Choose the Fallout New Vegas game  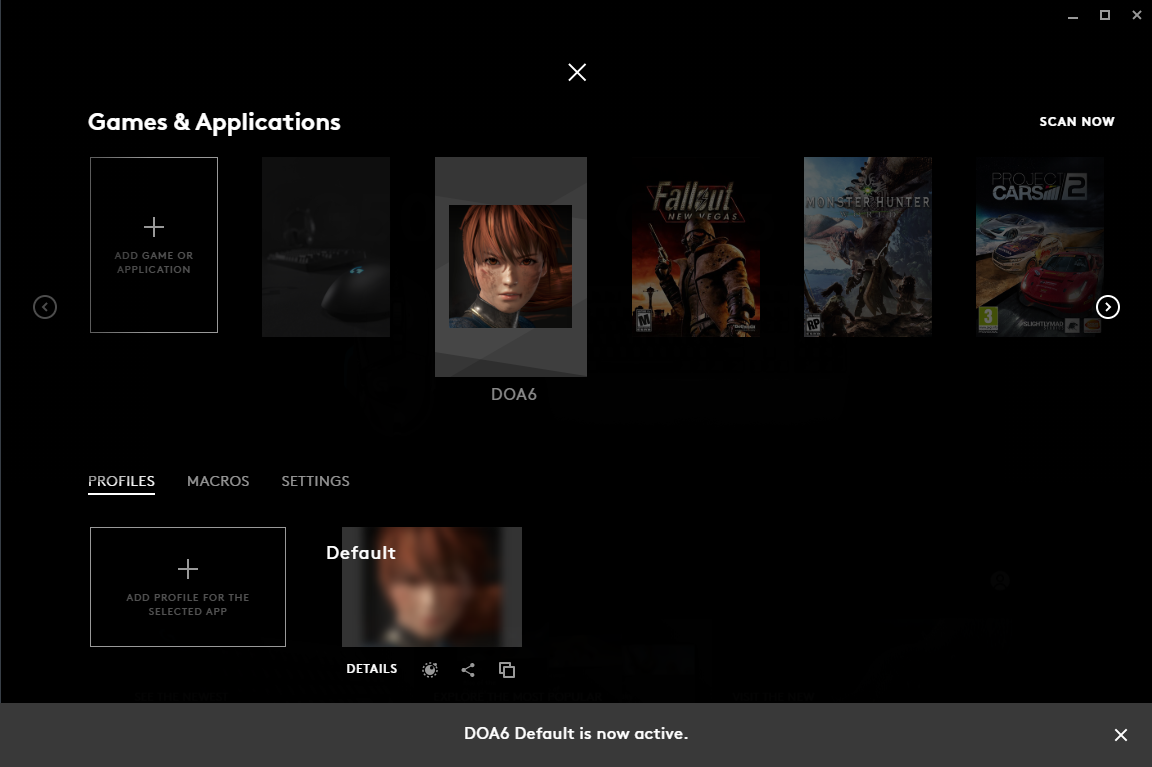695,247
